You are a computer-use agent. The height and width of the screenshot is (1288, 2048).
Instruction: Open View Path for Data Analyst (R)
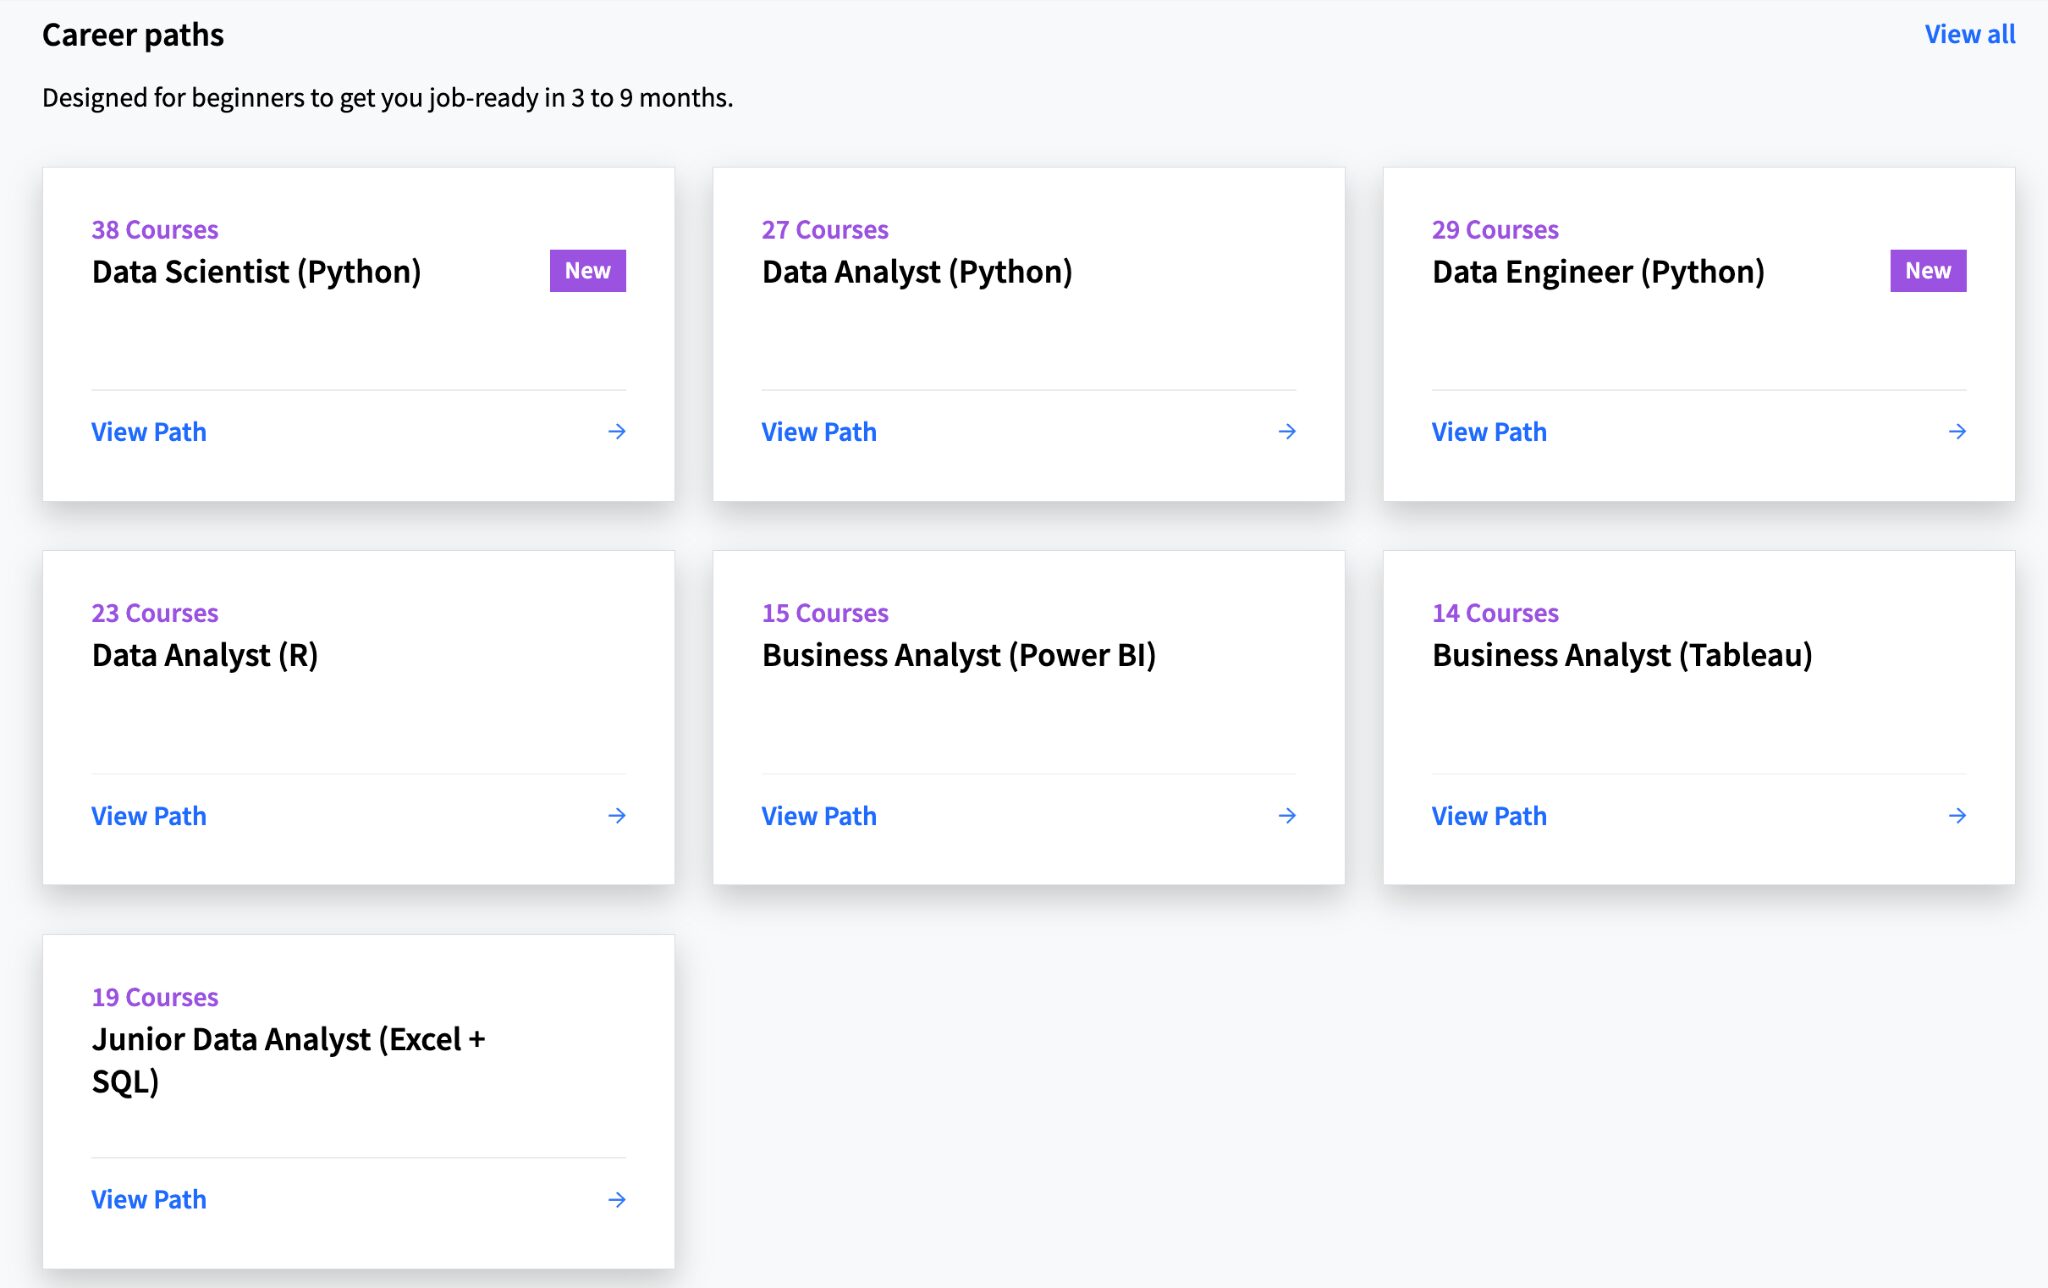coord(148,815)
